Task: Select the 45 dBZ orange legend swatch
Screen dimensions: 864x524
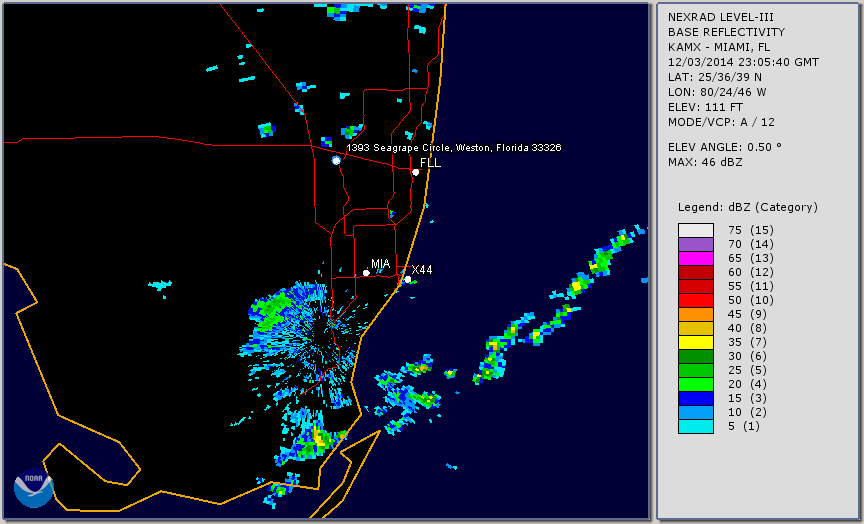Action: click(696, 314)
